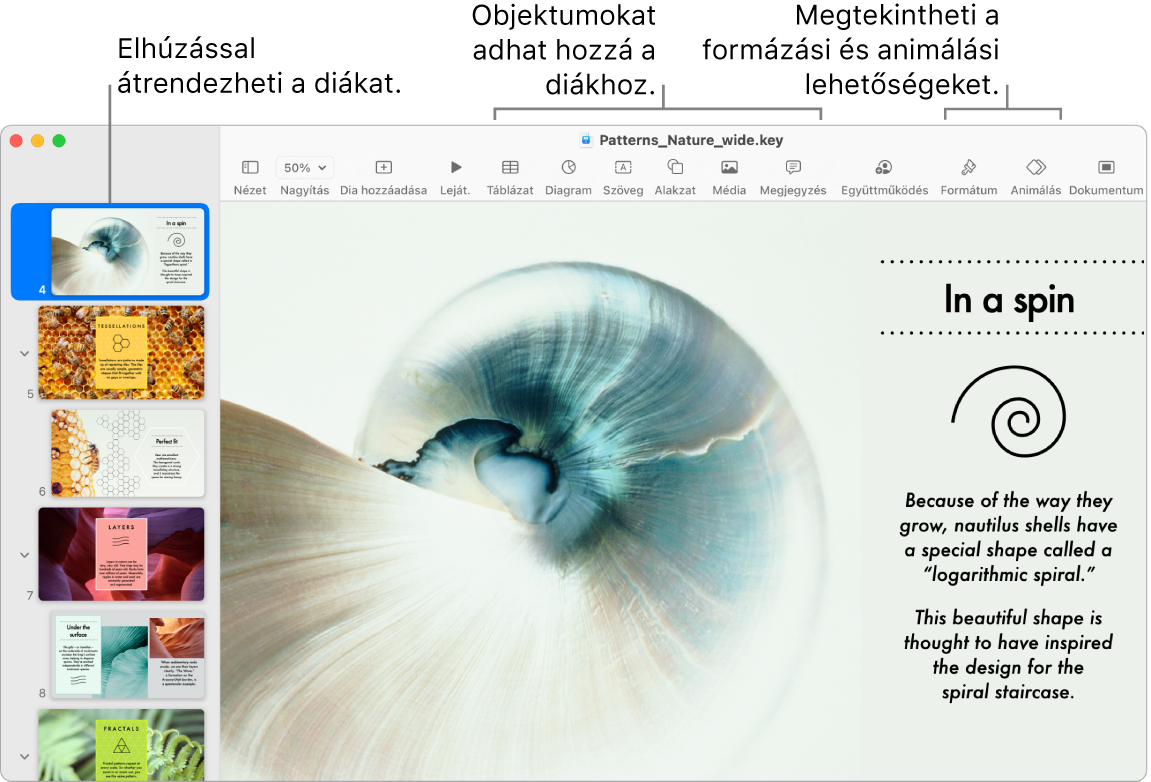Insert a table using the Táblázat icon

[510, 172]
